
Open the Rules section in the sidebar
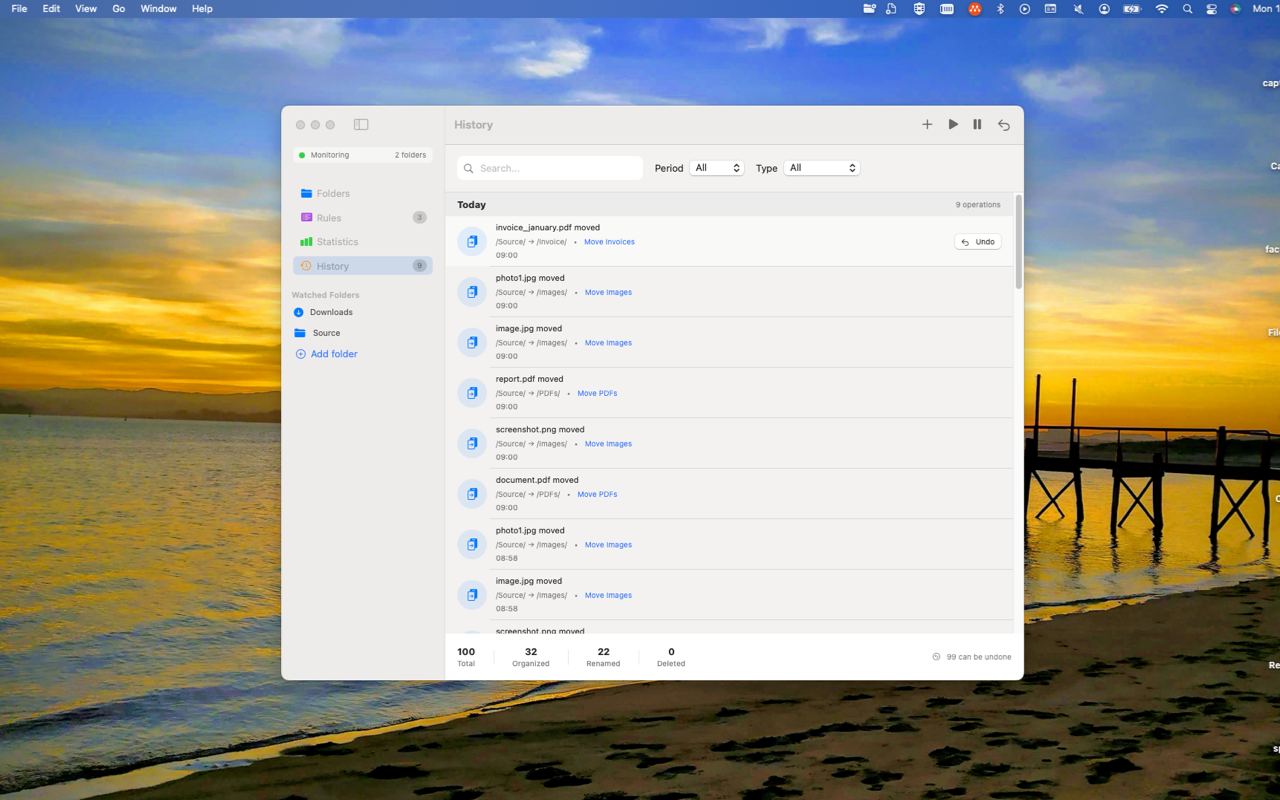point(328,217)
